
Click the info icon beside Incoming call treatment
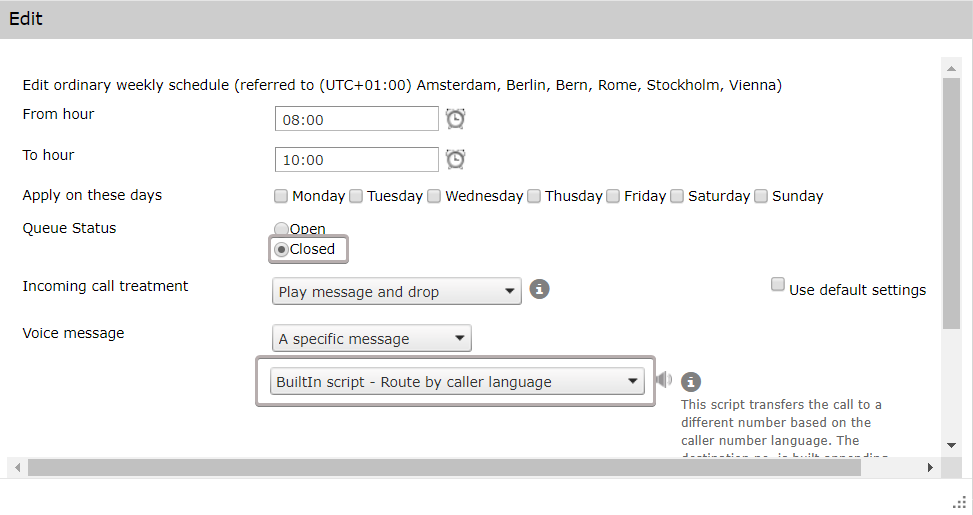539,290
